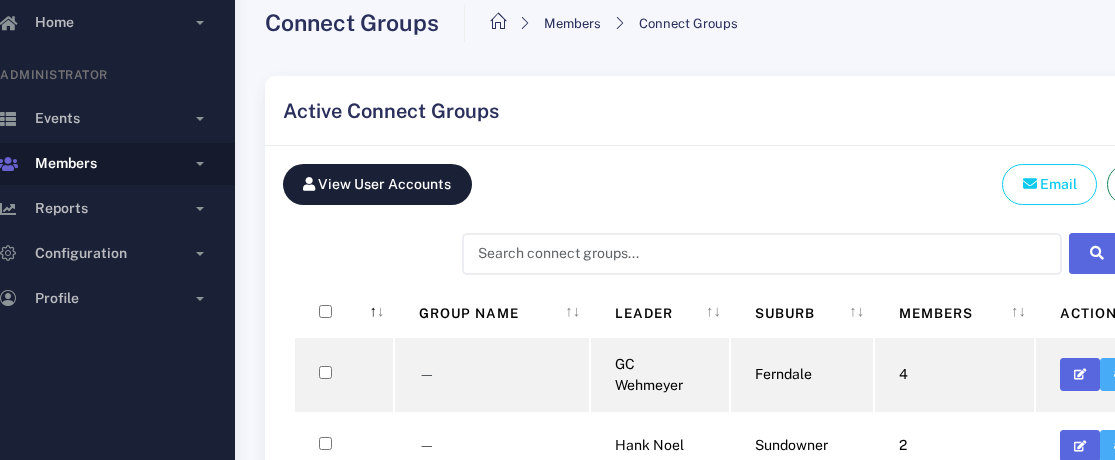Click the Profile user icon in sidebar
The width and height of the screenshot is (1115, 460).
(8, 299)
